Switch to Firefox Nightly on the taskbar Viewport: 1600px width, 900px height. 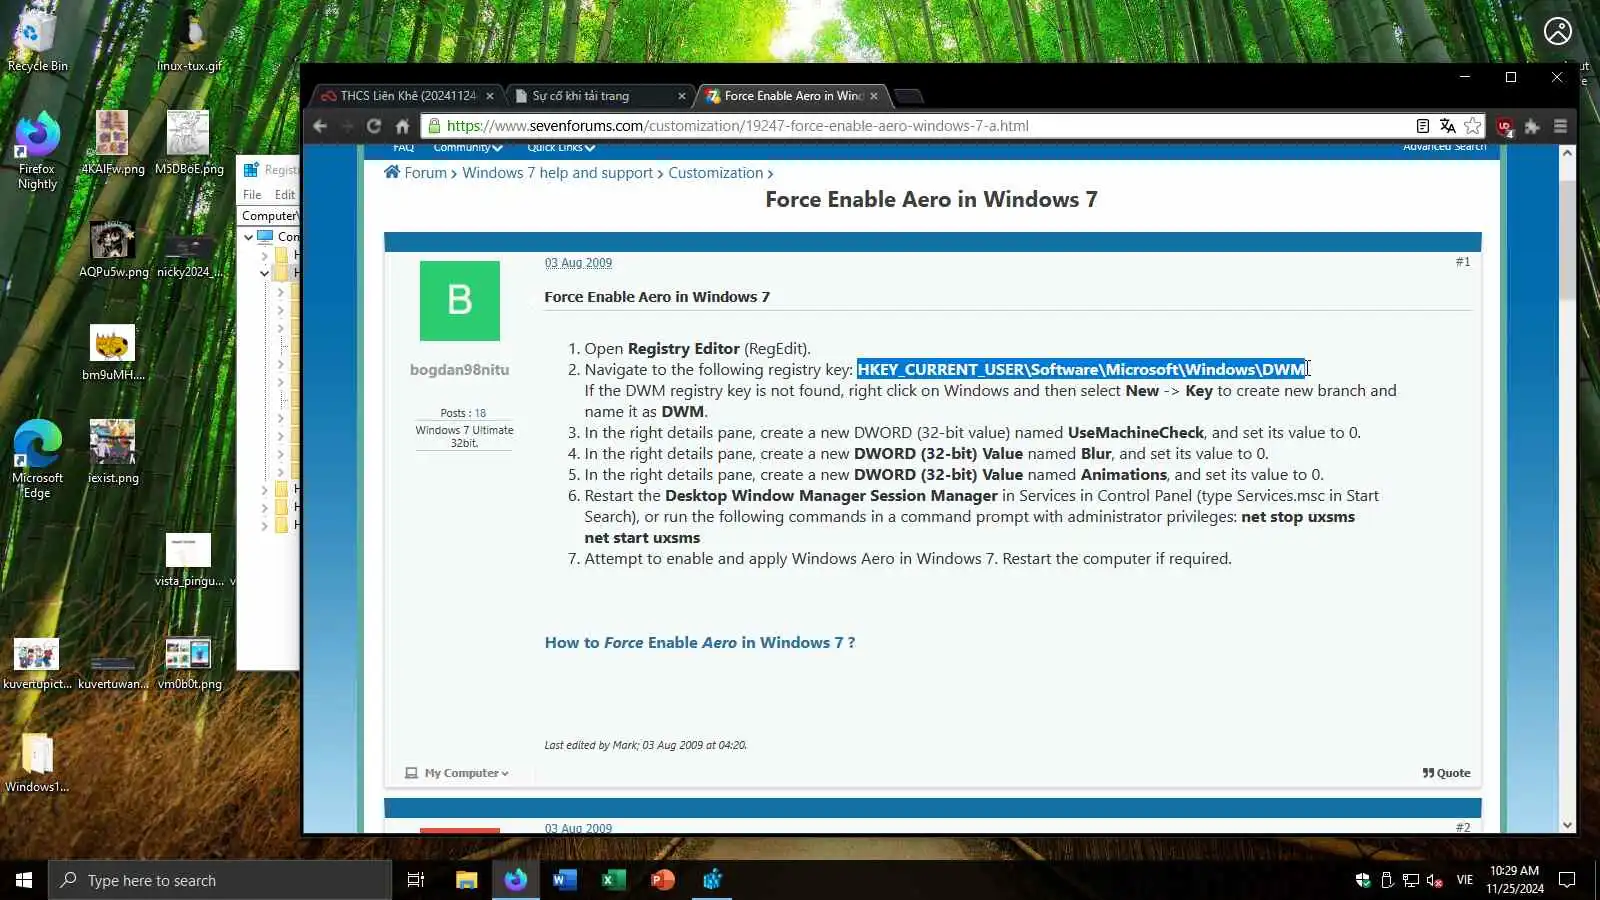[x=515, y=880]
